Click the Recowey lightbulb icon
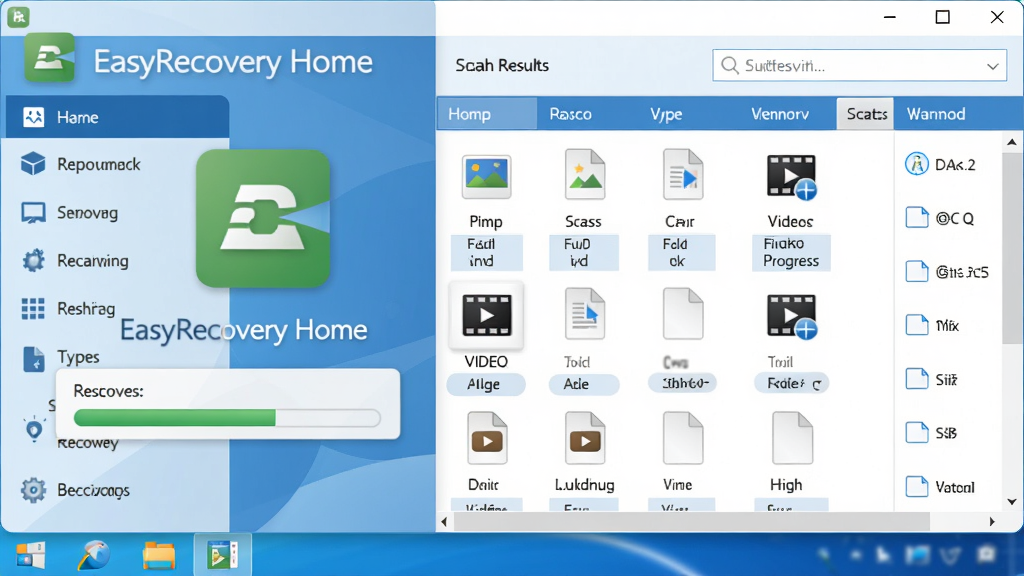Image resolution: width=1024 pixels, height=576 pixels. (x=34, y=429)
